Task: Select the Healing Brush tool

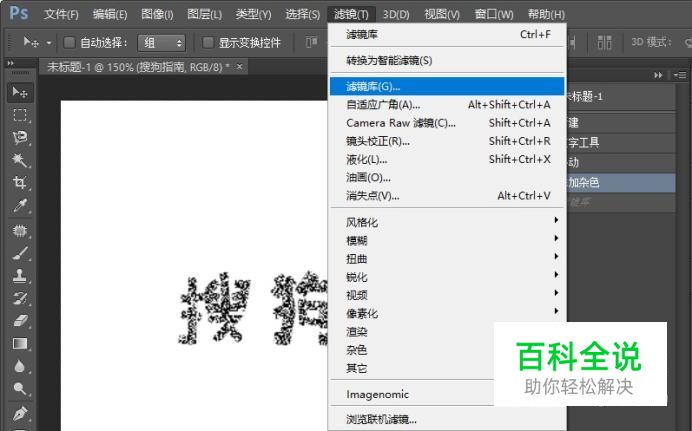Action: (20, 231)
